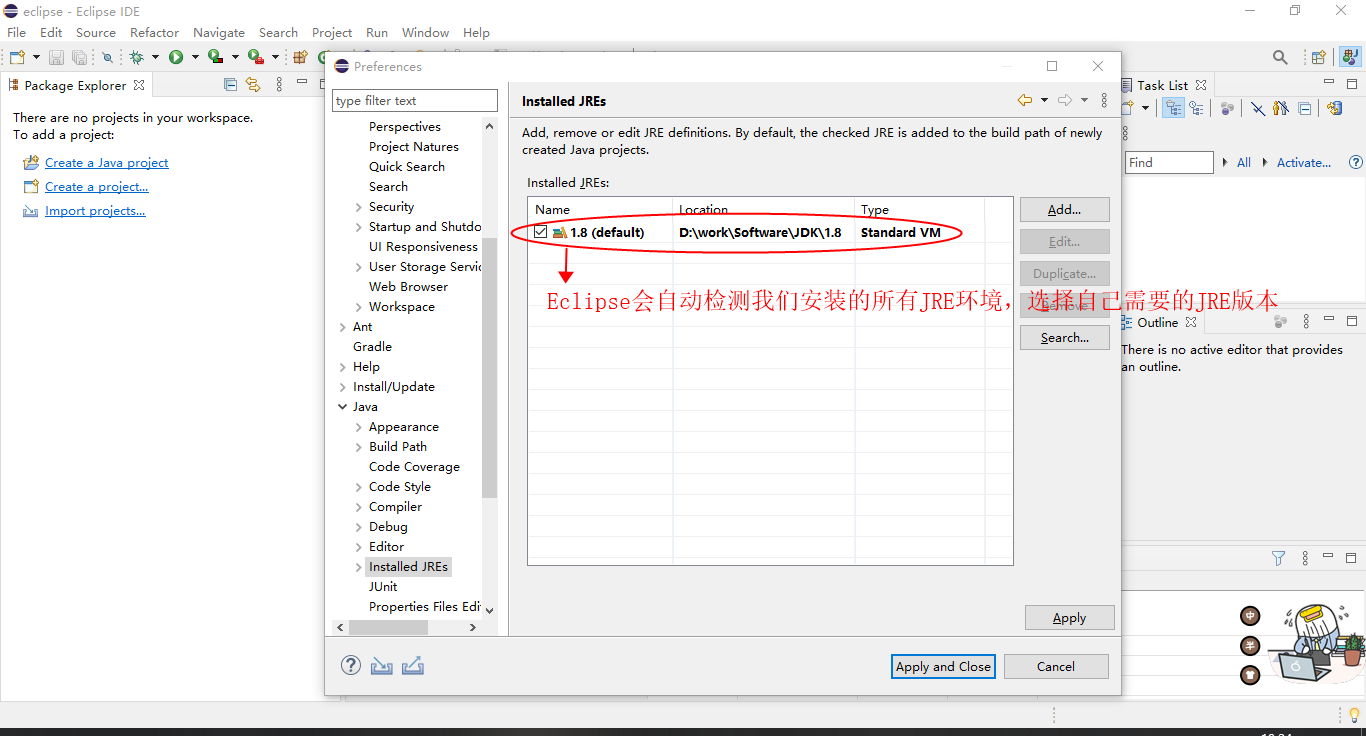Click Preferences help question mark icon

pyautogui.click(x=351, y=665)
